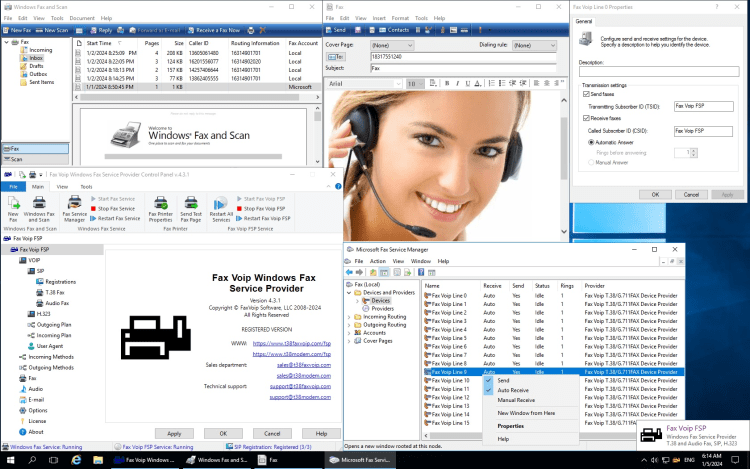The width and height of the screenshot is (750, 469).
Task: Click help book icon in Fax Service Manager toolbar
Action: (x=421, y=273)
